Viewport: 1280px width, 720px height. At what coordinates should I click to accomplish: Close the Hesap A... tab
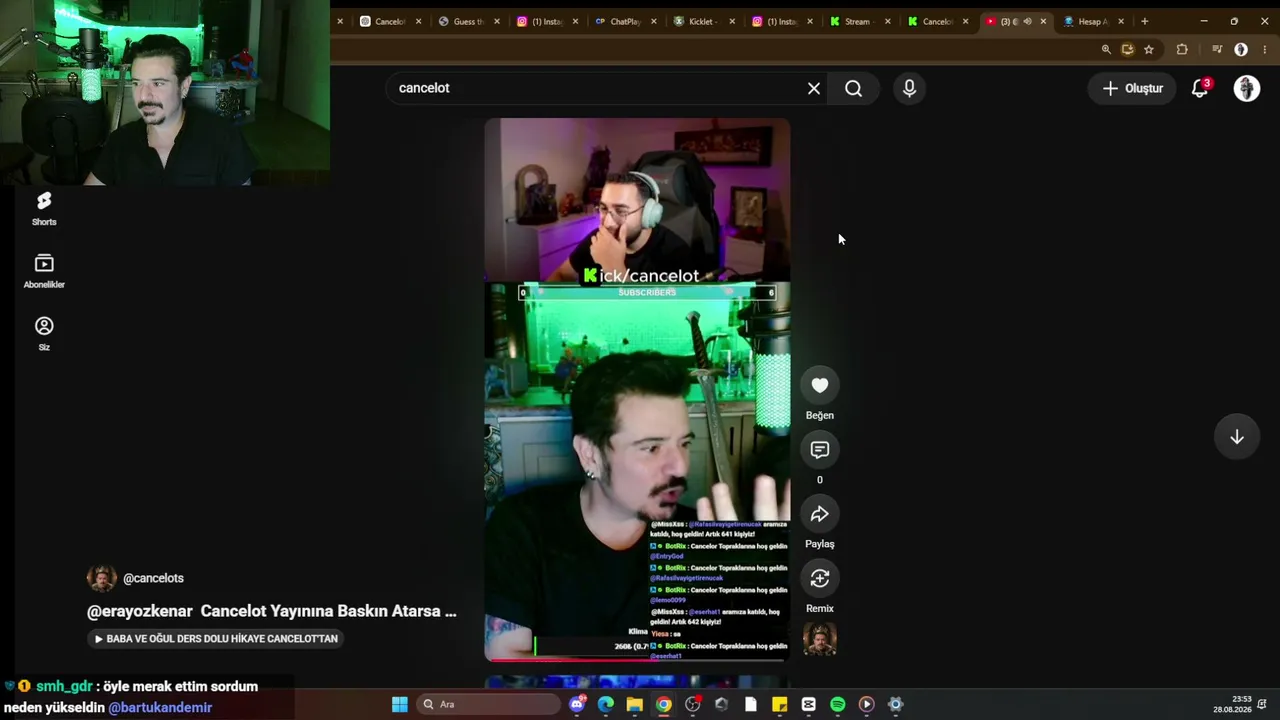pyautogui.click(x=1121, y=21)
